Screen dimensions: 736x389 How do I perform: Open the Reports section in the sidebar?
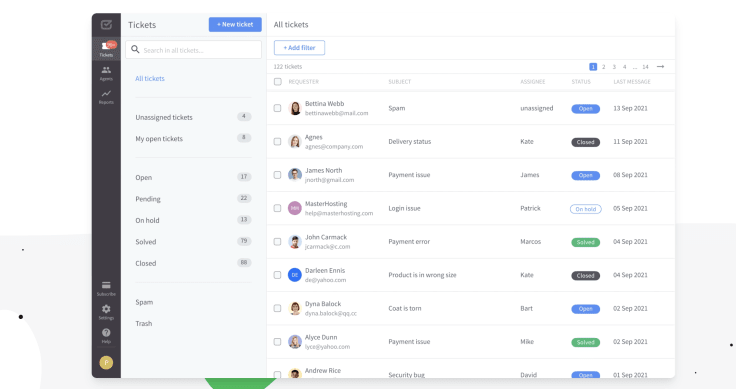(106, 97)
